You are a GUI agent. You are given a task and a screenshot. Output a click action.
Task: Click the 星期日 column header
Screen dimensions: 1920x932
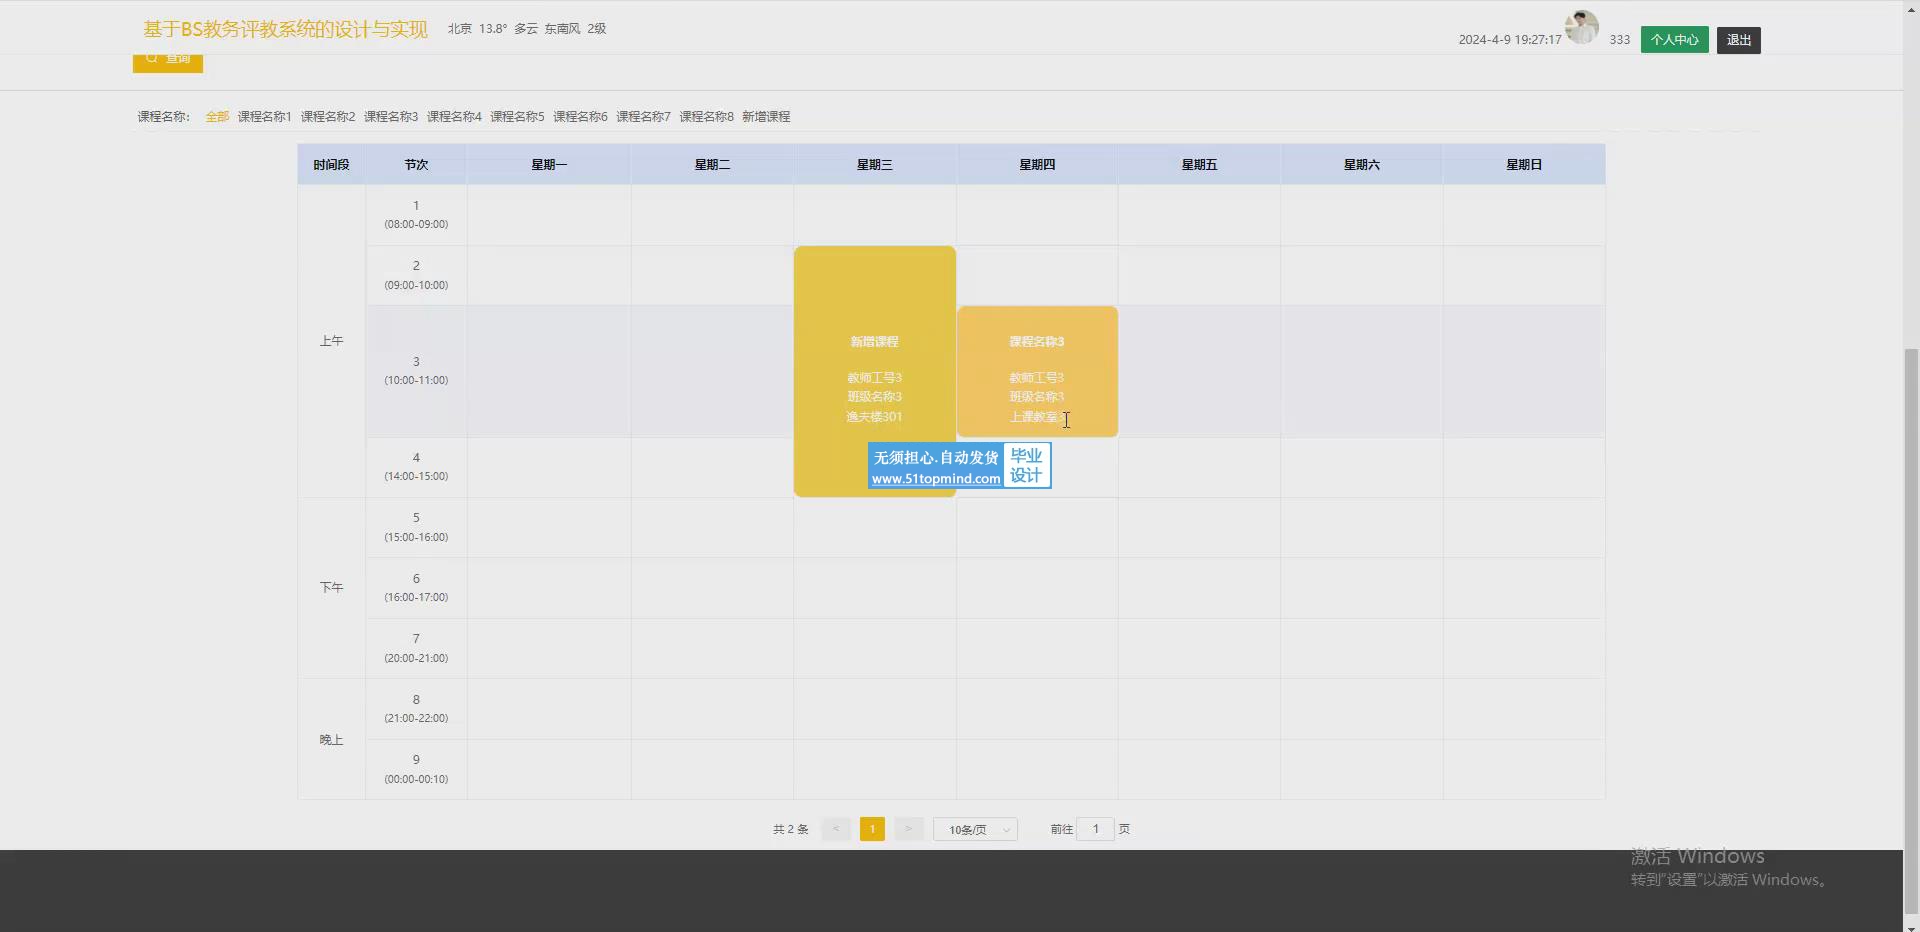(x=1524, y=165)
